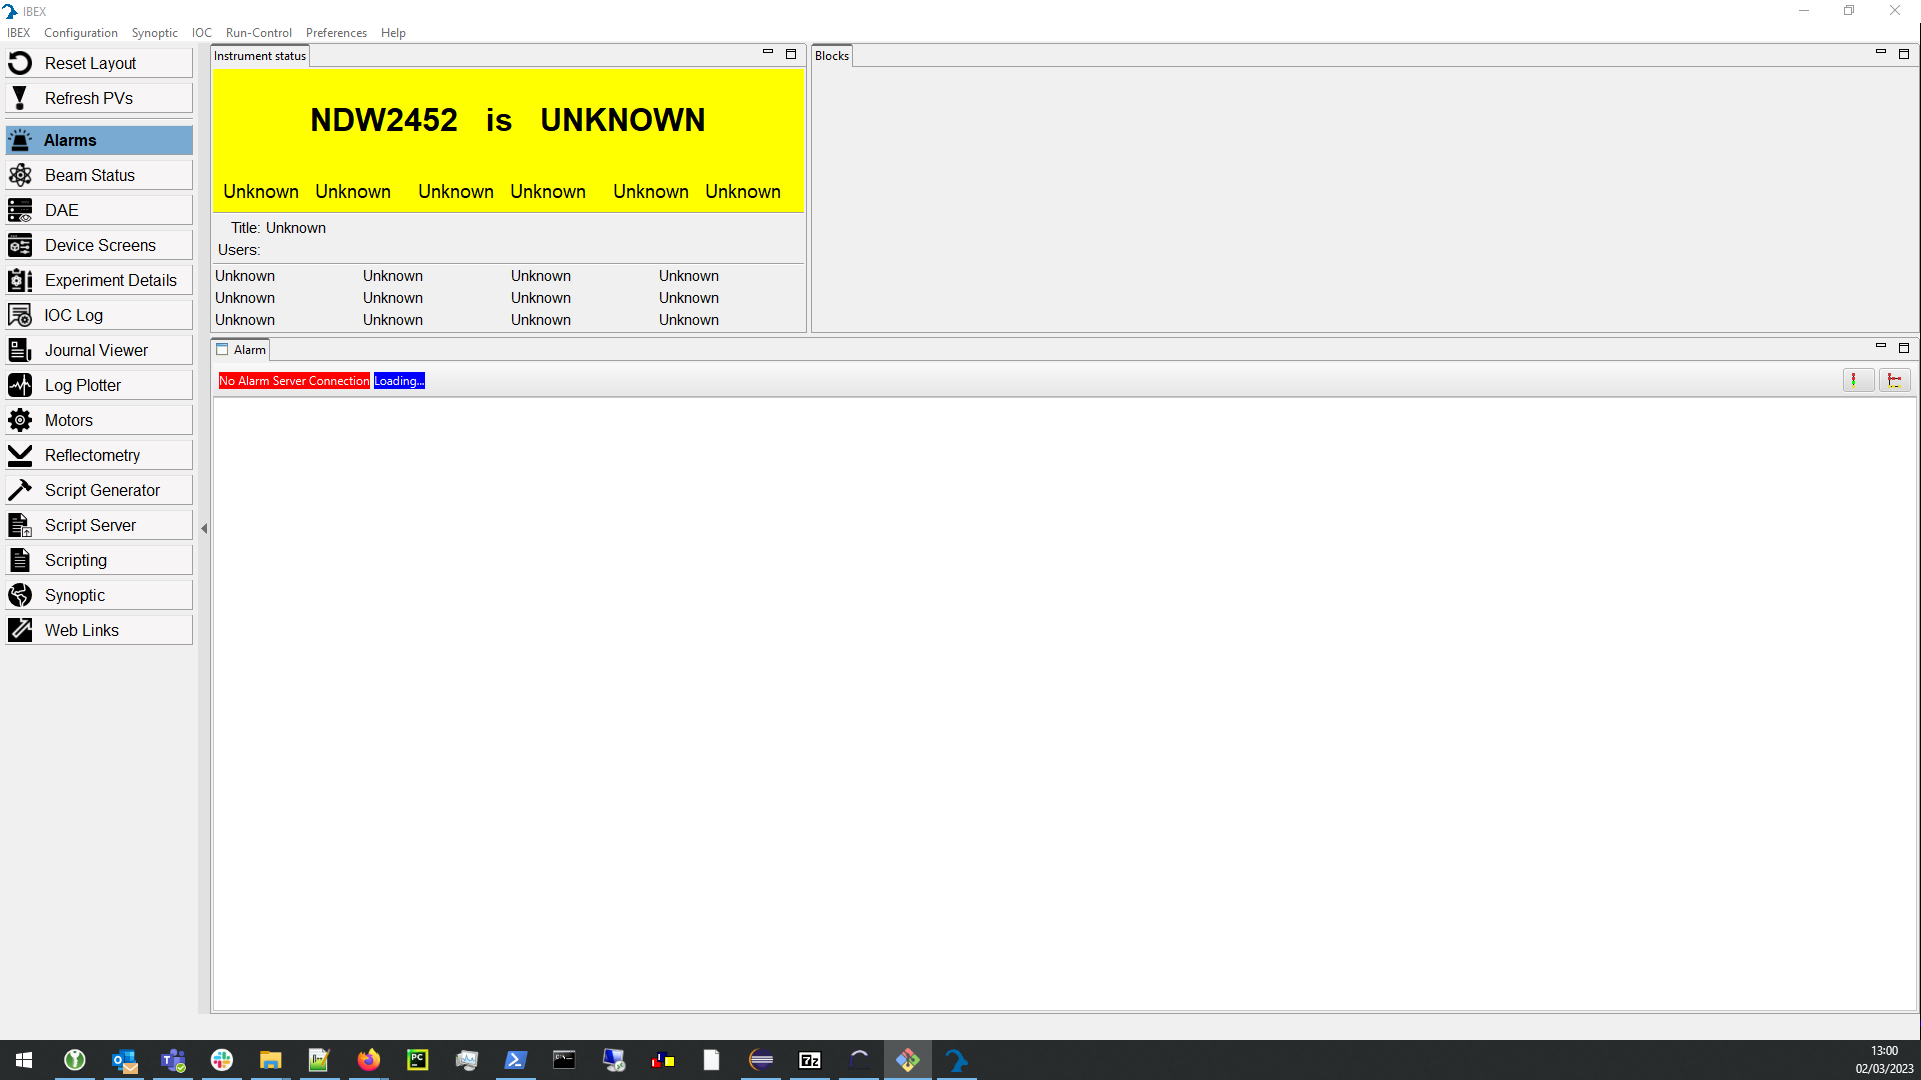Open the Configuration menu
The width and height of the screenshot is (1921, 1080).
(x=80, y=33)
